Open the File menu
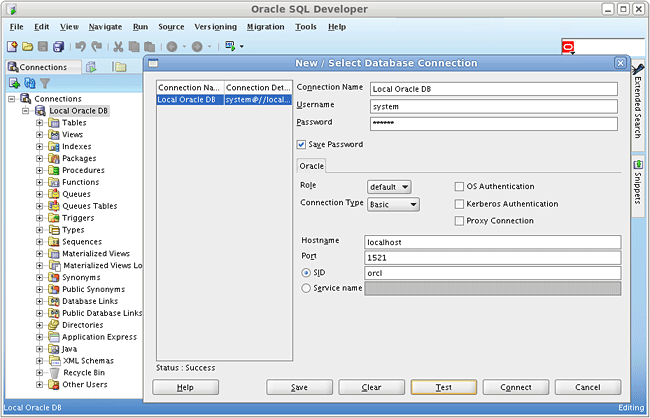The width and height of the screenshot is (650, 418). (x=17, y=27)
